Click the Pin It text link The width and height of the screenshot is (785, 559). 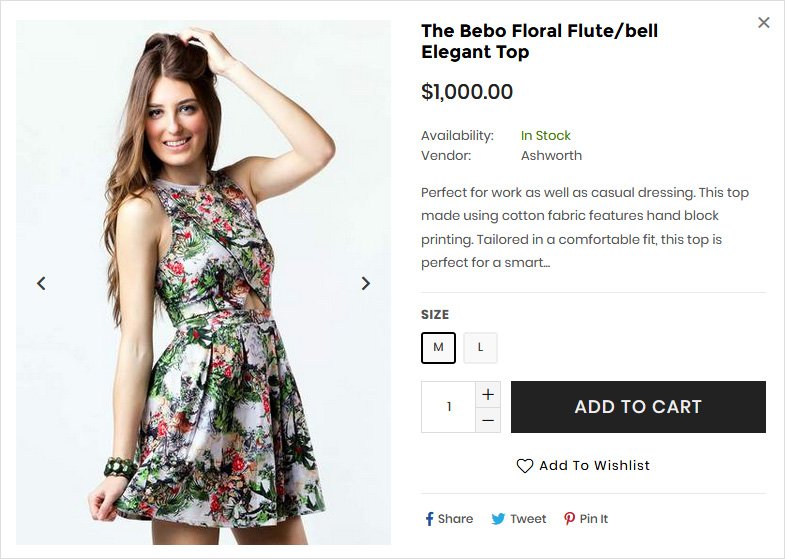pos(594,519)
